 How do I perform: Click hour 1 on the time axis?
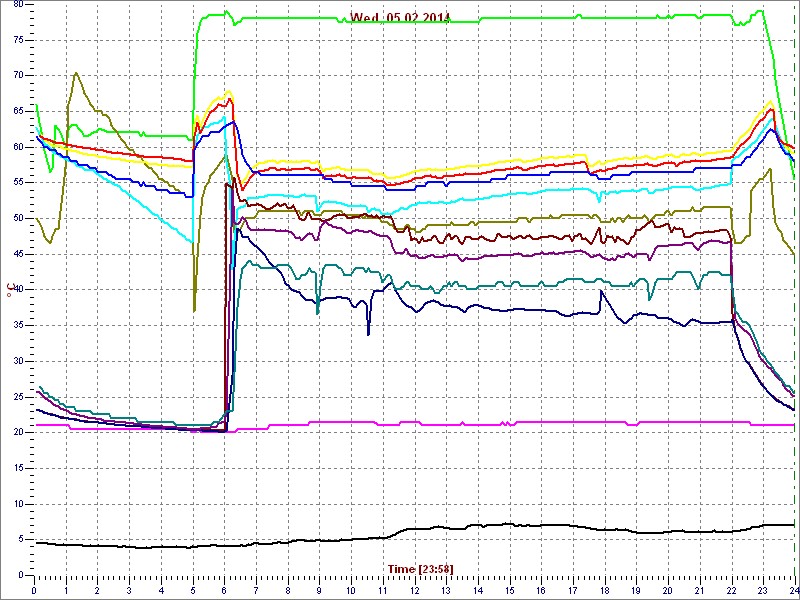click(66, 590)
